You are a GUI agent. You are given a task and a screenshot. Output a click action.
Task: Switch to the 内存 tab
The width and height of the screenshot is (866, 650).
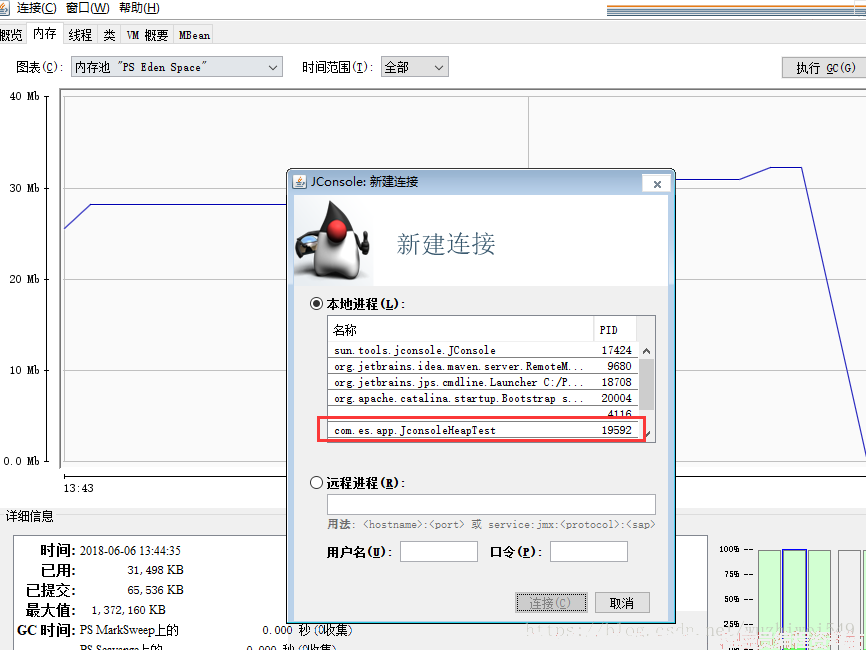[x=45, y=34]
